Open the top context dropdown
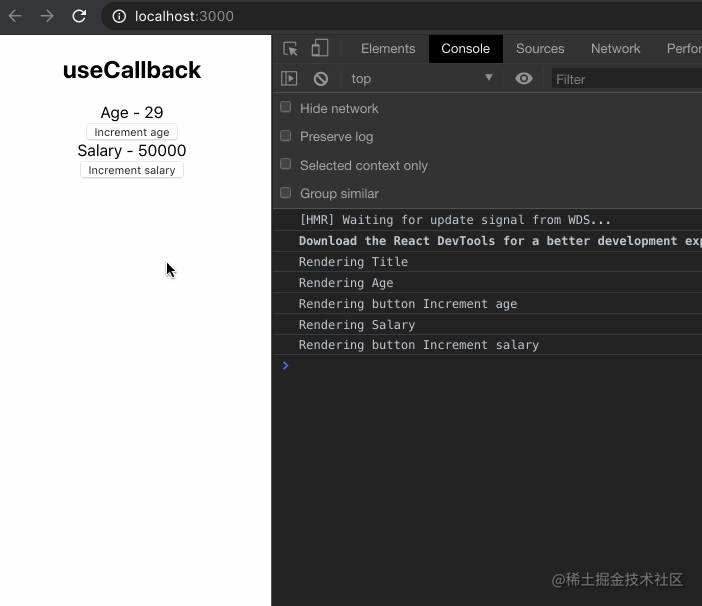This screenshot has width=702, height=606. point(421,79)
